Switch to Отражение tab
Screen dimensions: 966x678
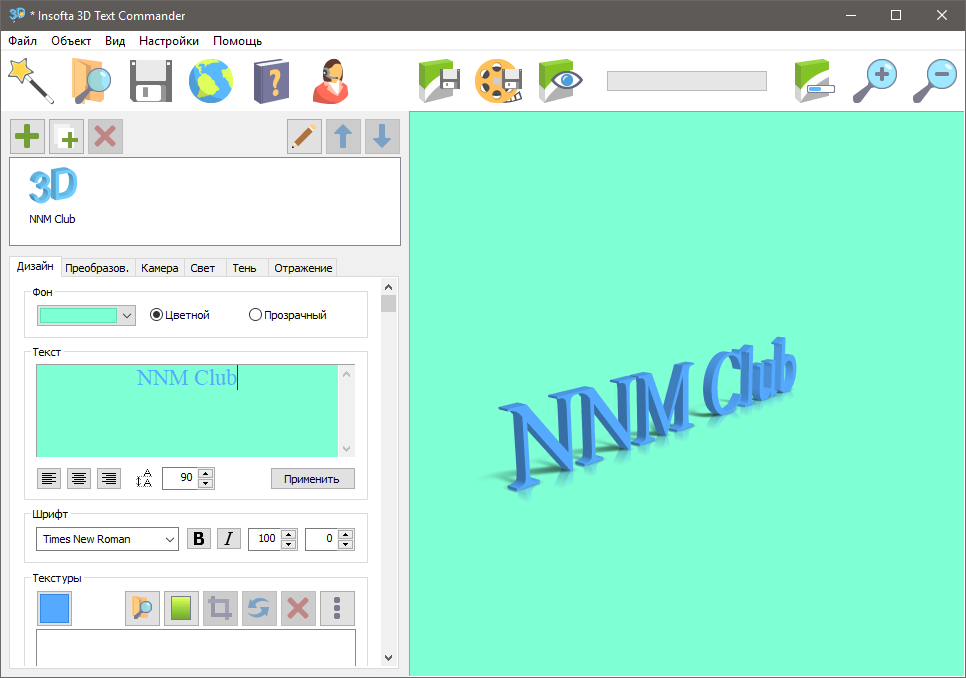click(303, 268)
